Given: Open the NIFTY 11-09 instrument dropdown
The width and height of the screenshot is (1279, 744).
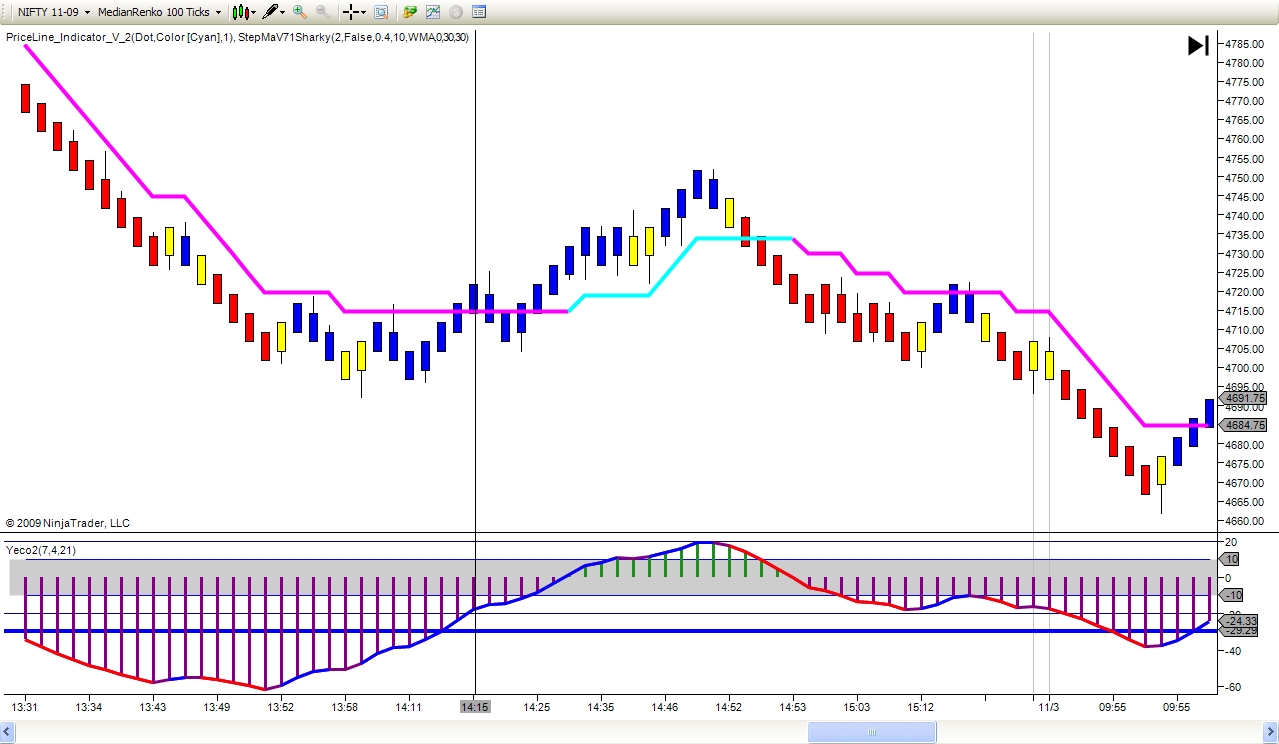Looking at the screenshot, I should coord(53,12).
